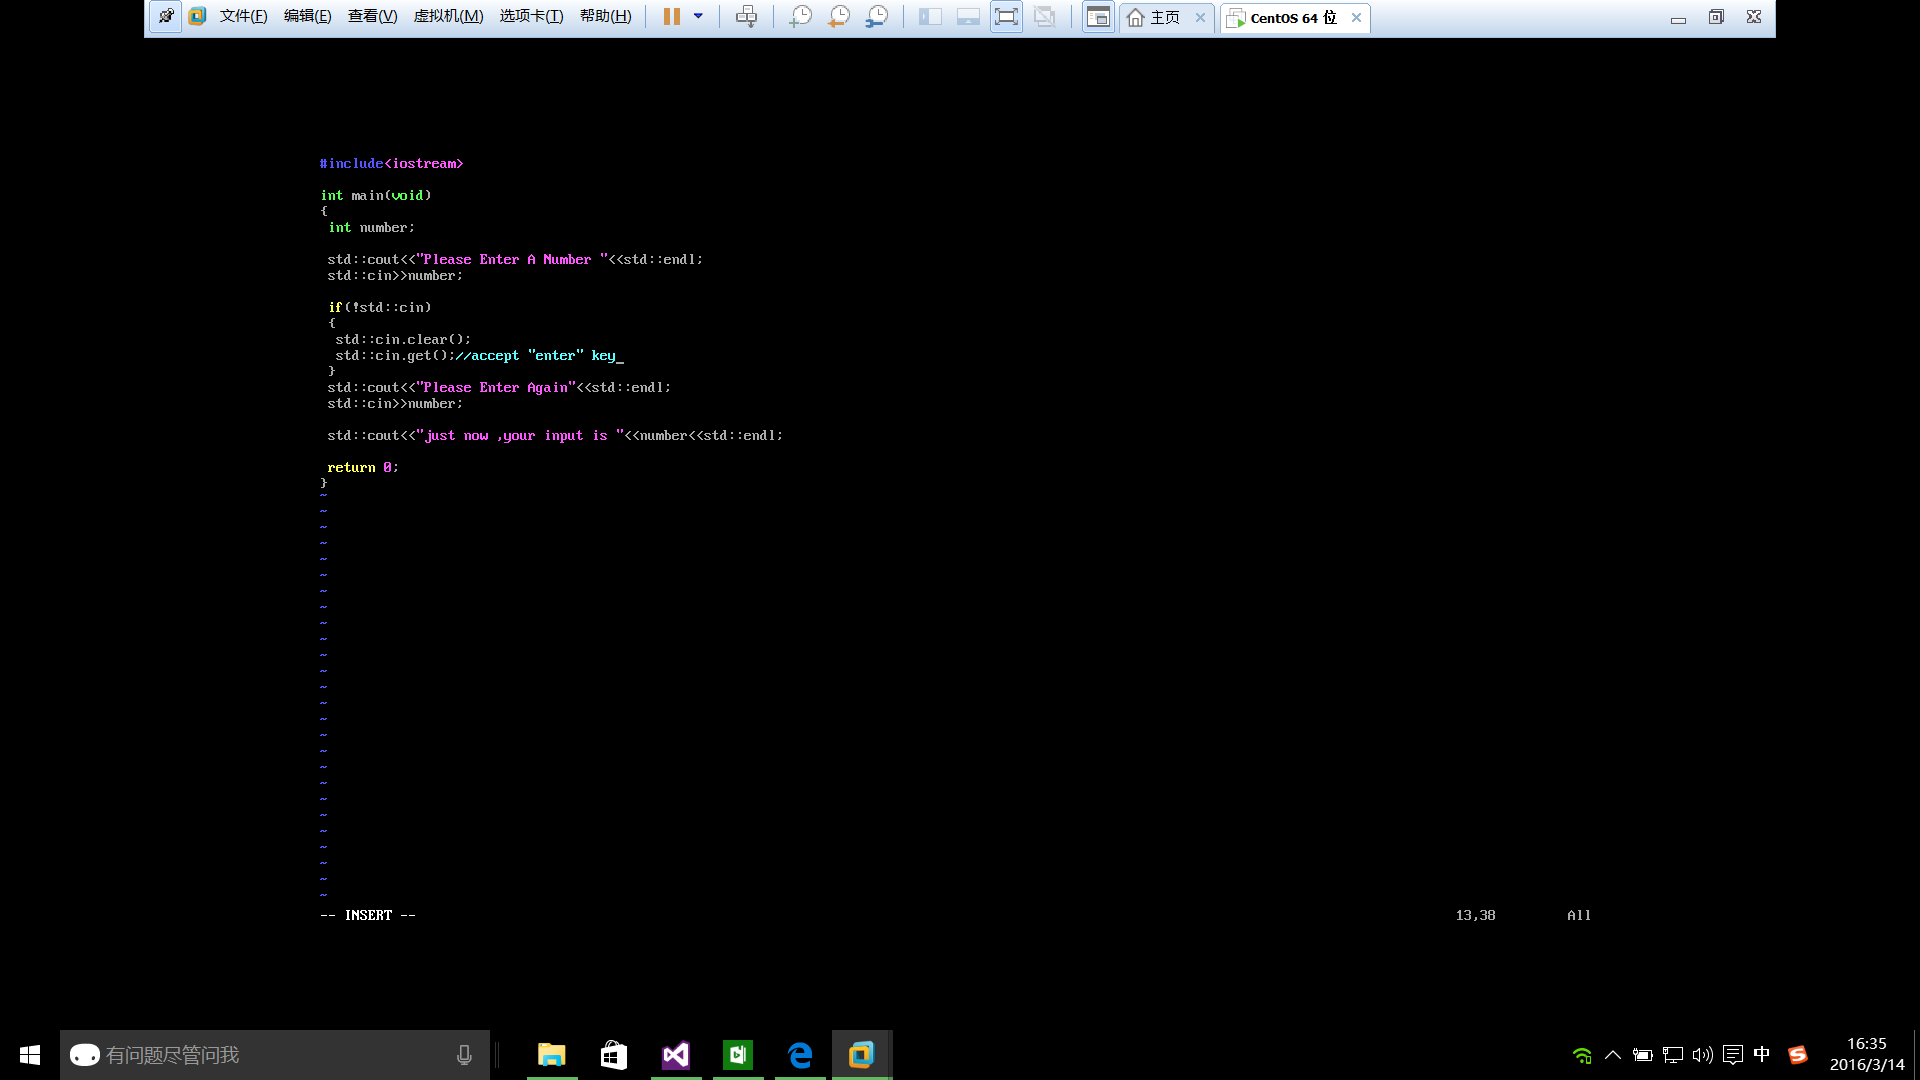Viewport: 1920px width, 1080px height.
Task: Click the "just now ,your input is" line
Action: click(x=555, y=435)
